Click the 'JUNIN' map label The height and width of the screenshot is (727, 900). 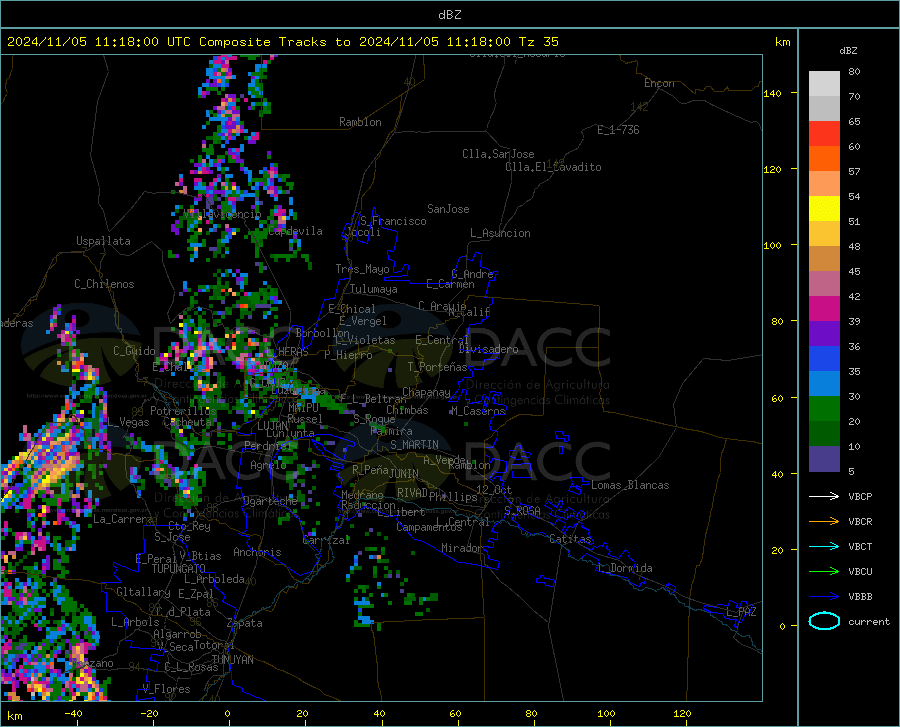click(404, 474)
